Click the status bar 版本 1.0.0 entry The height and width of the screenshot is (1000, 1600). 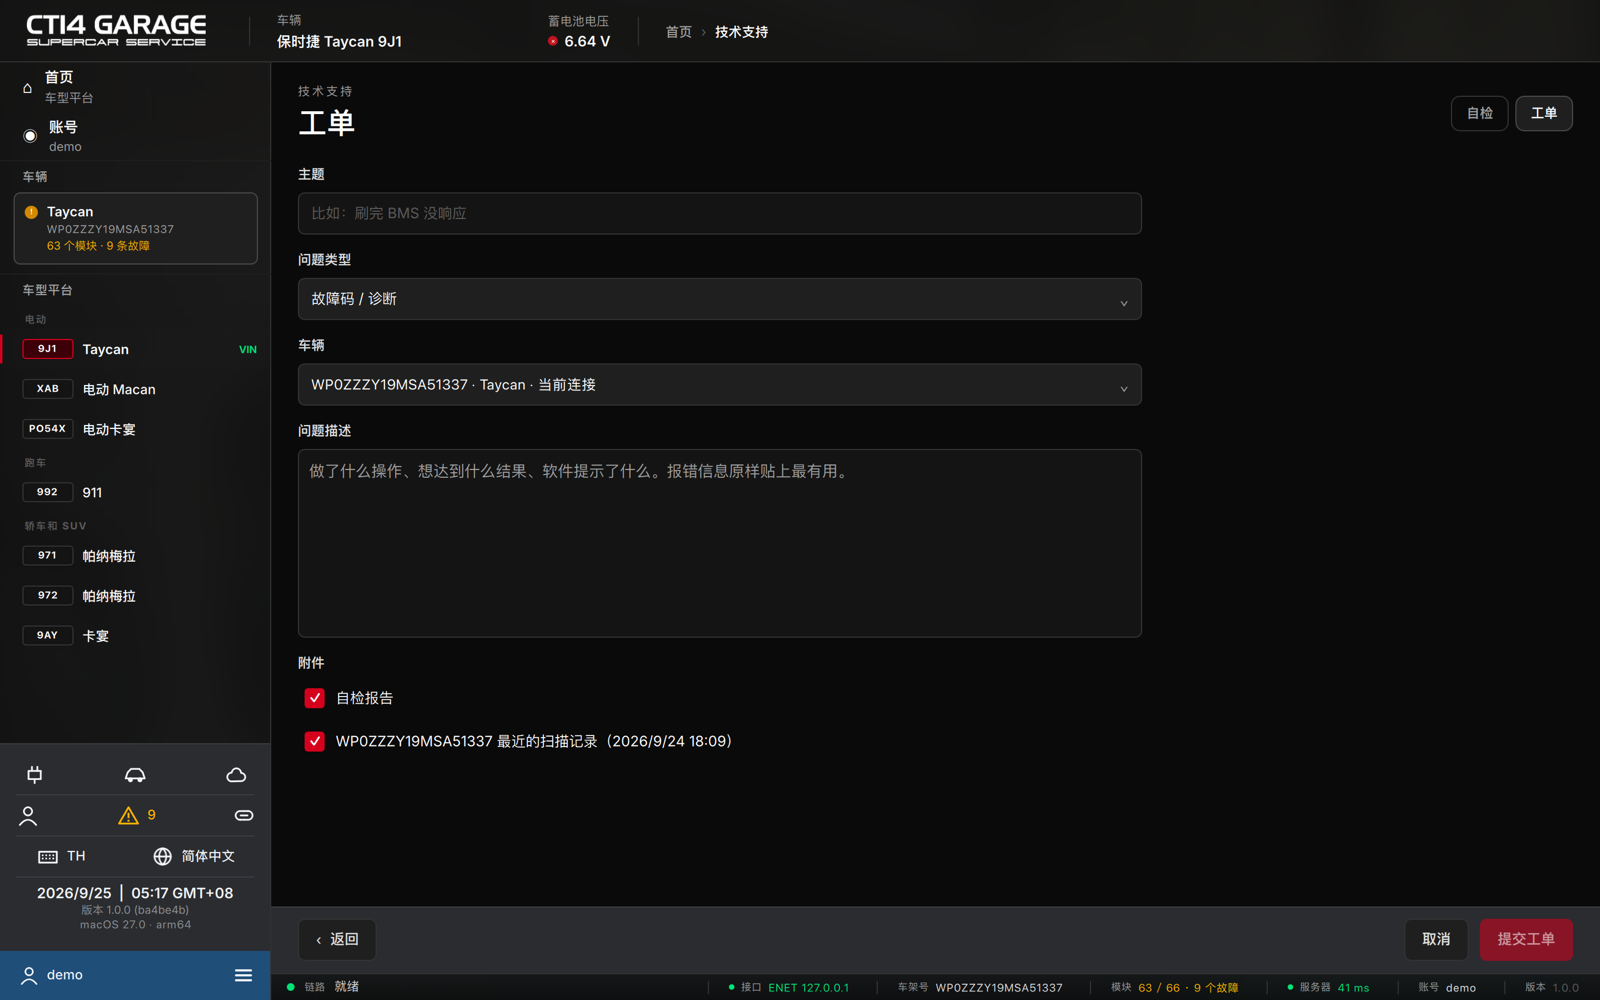click(1552, 988)
